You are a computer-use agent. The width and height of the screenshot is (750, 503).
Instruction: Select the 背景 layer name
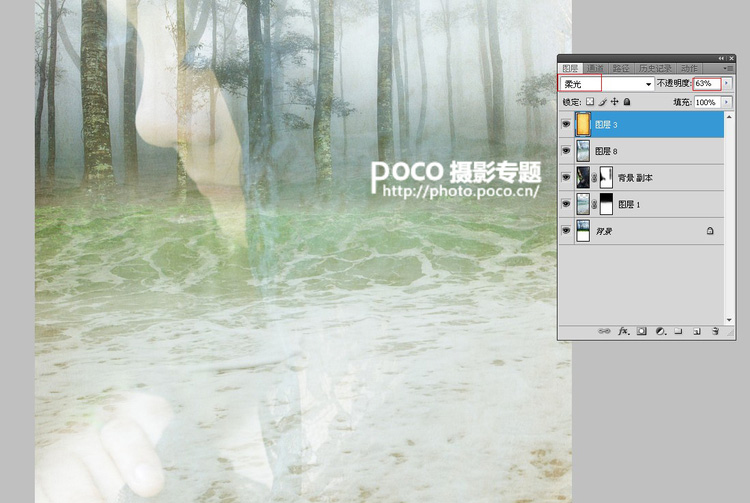coord(604,231)
